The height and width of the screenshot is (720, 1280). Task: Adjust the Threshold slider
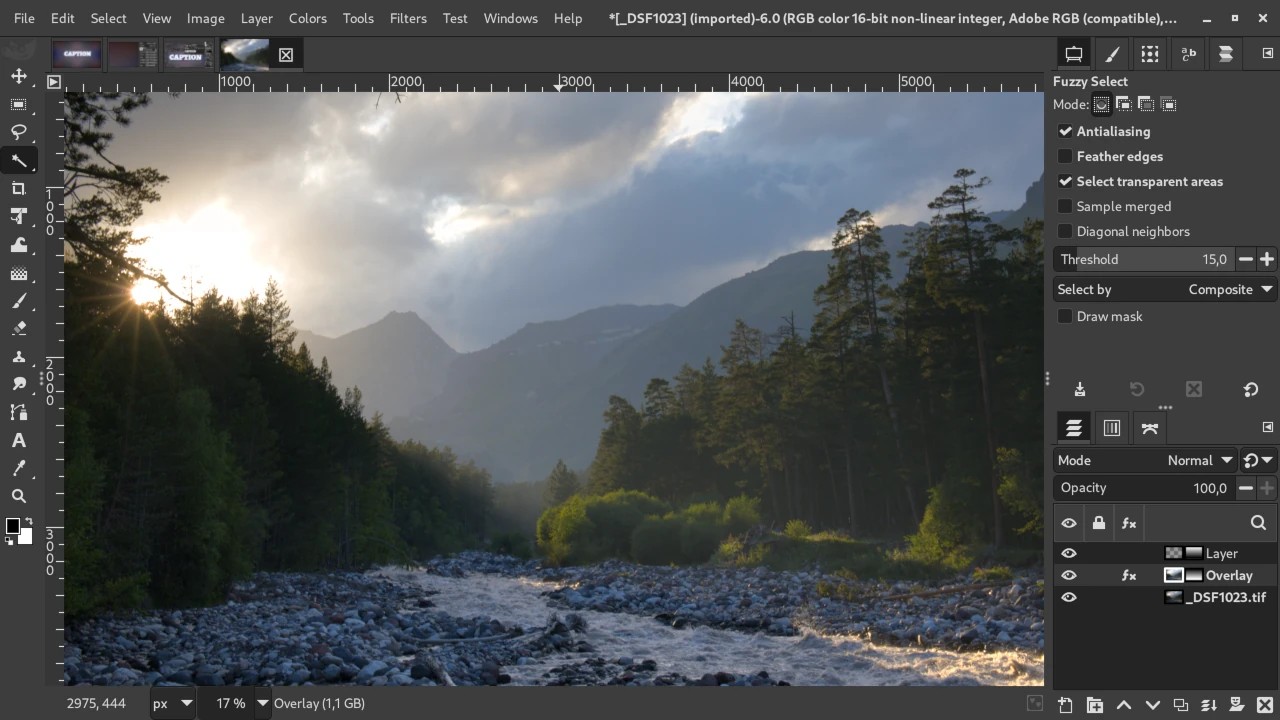click(1144, 259)
